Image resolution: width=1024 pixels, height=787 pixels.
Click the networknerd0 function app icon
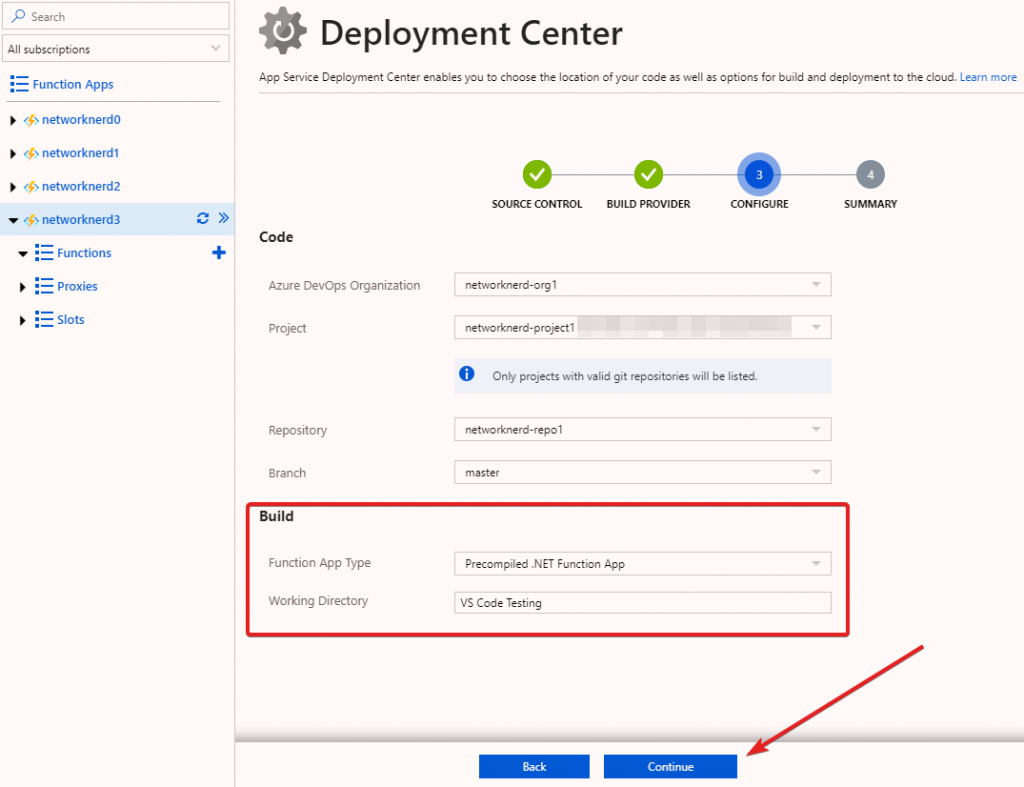tap(31, 120)
